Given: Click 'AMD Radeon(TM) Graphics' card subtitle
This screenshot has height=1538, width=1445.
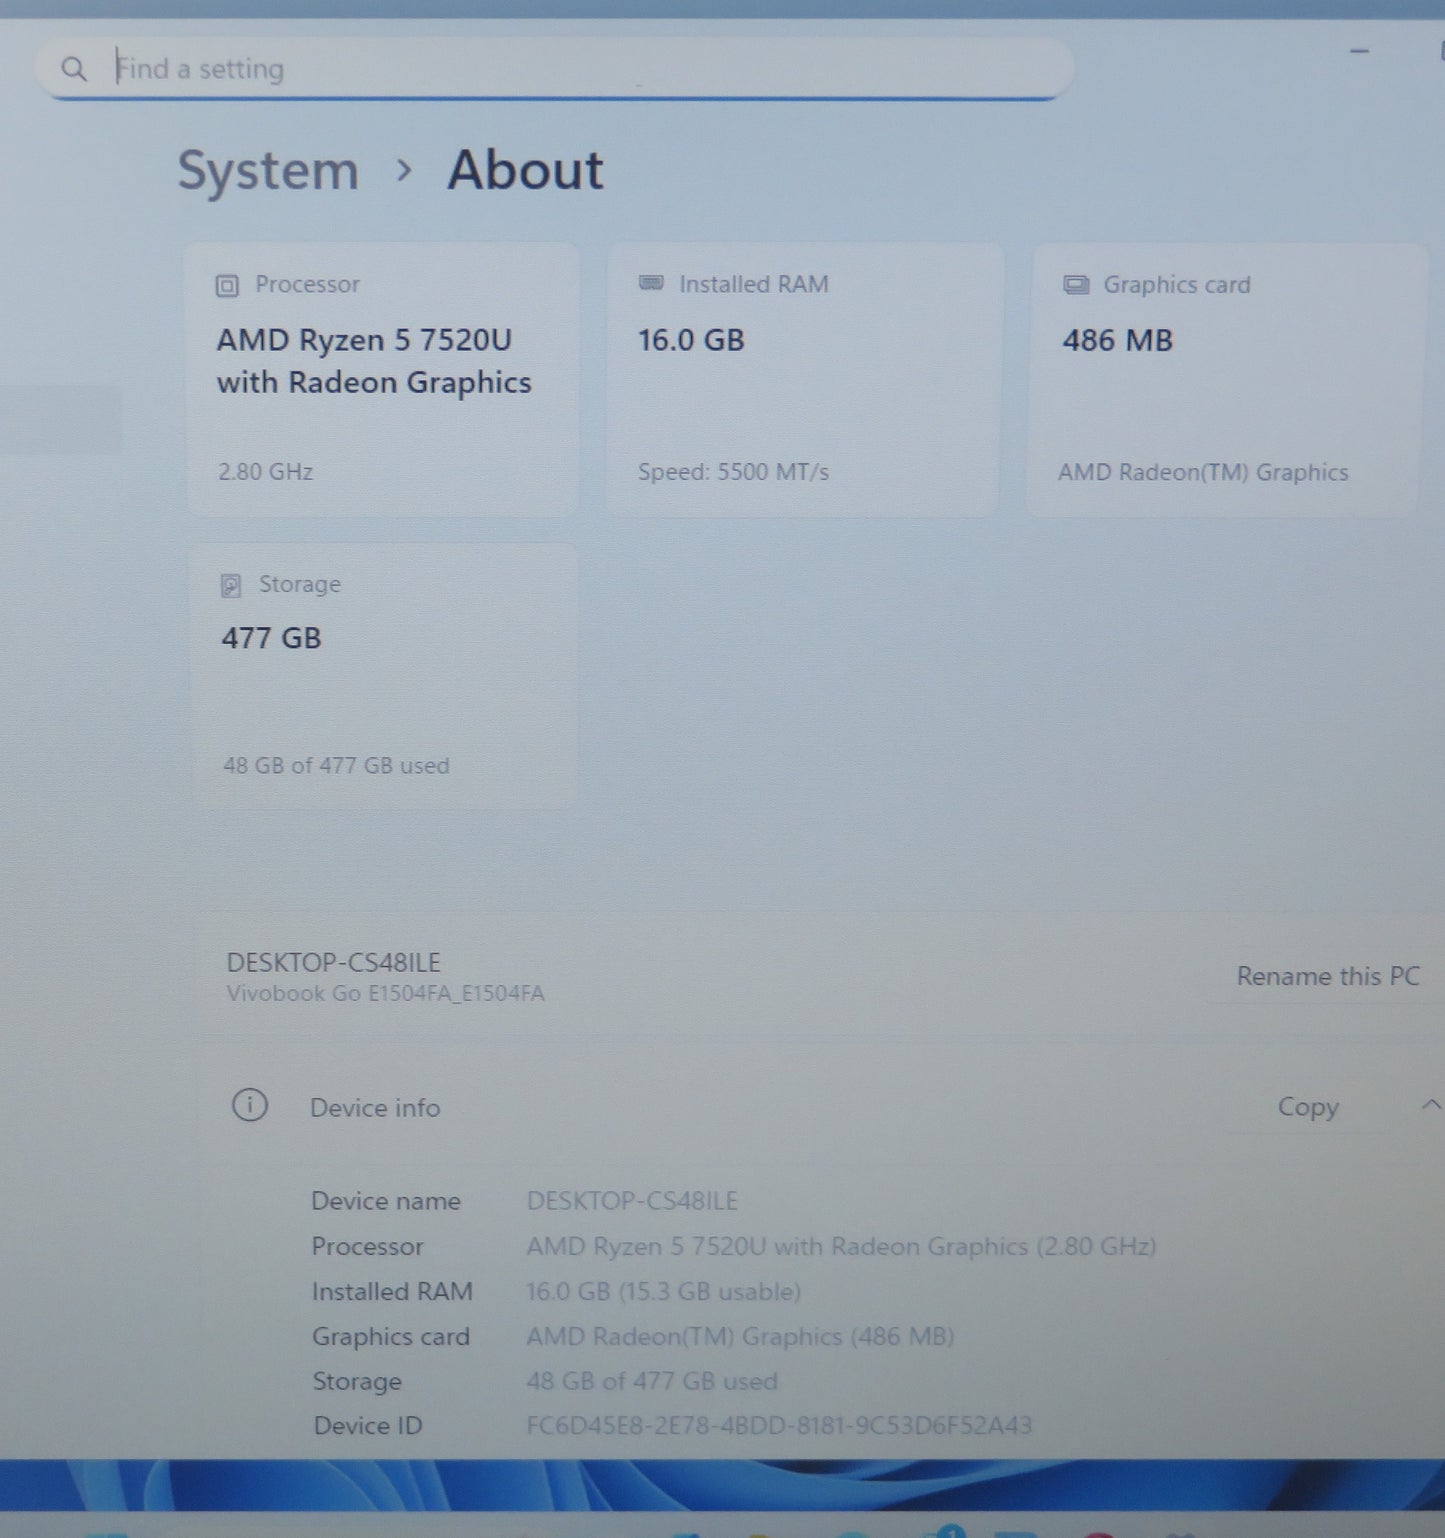Looking at the screenshot, I should (1204, 472).
